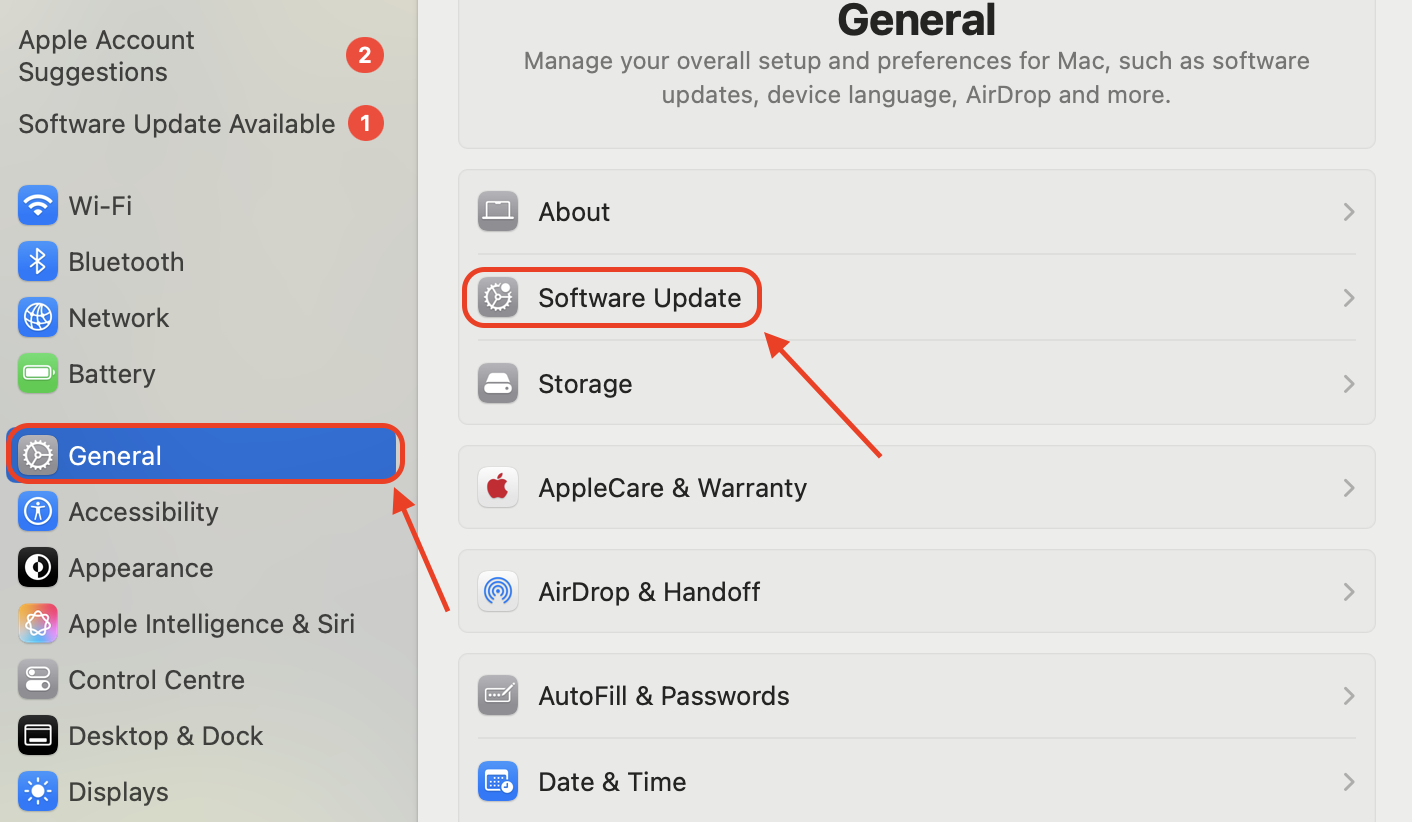
Task: Expand the Date & Time row chevron
Action: pos(1348,781)
